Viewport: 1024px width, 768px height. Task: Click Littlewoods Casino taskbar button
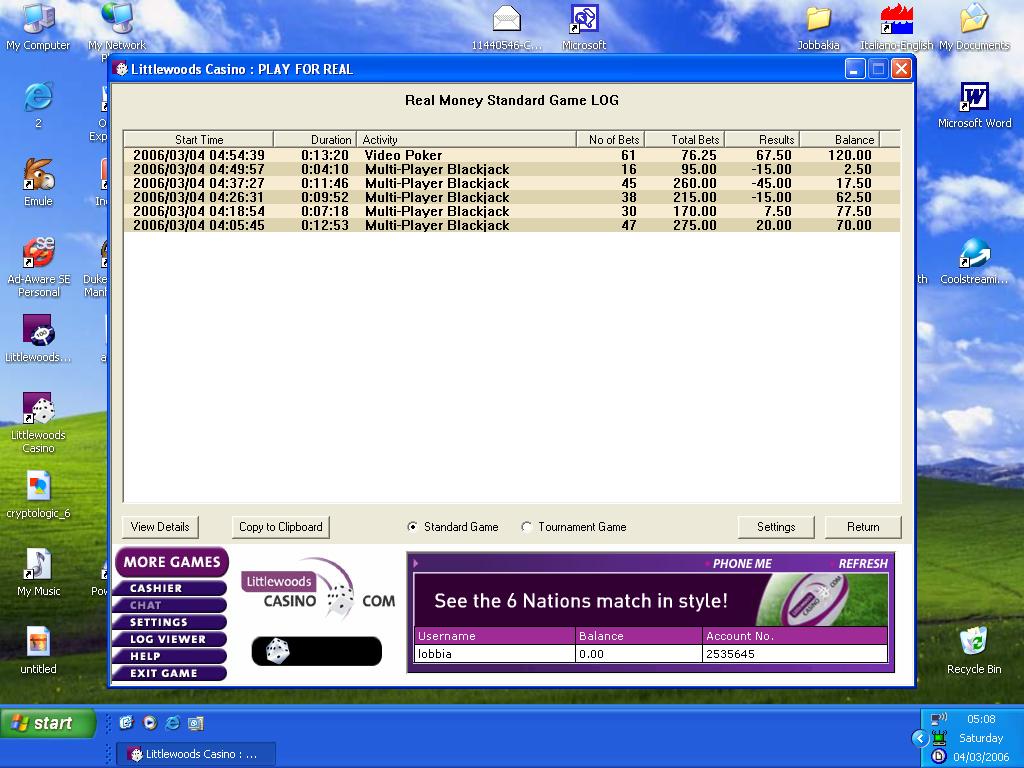coord(196,754)
